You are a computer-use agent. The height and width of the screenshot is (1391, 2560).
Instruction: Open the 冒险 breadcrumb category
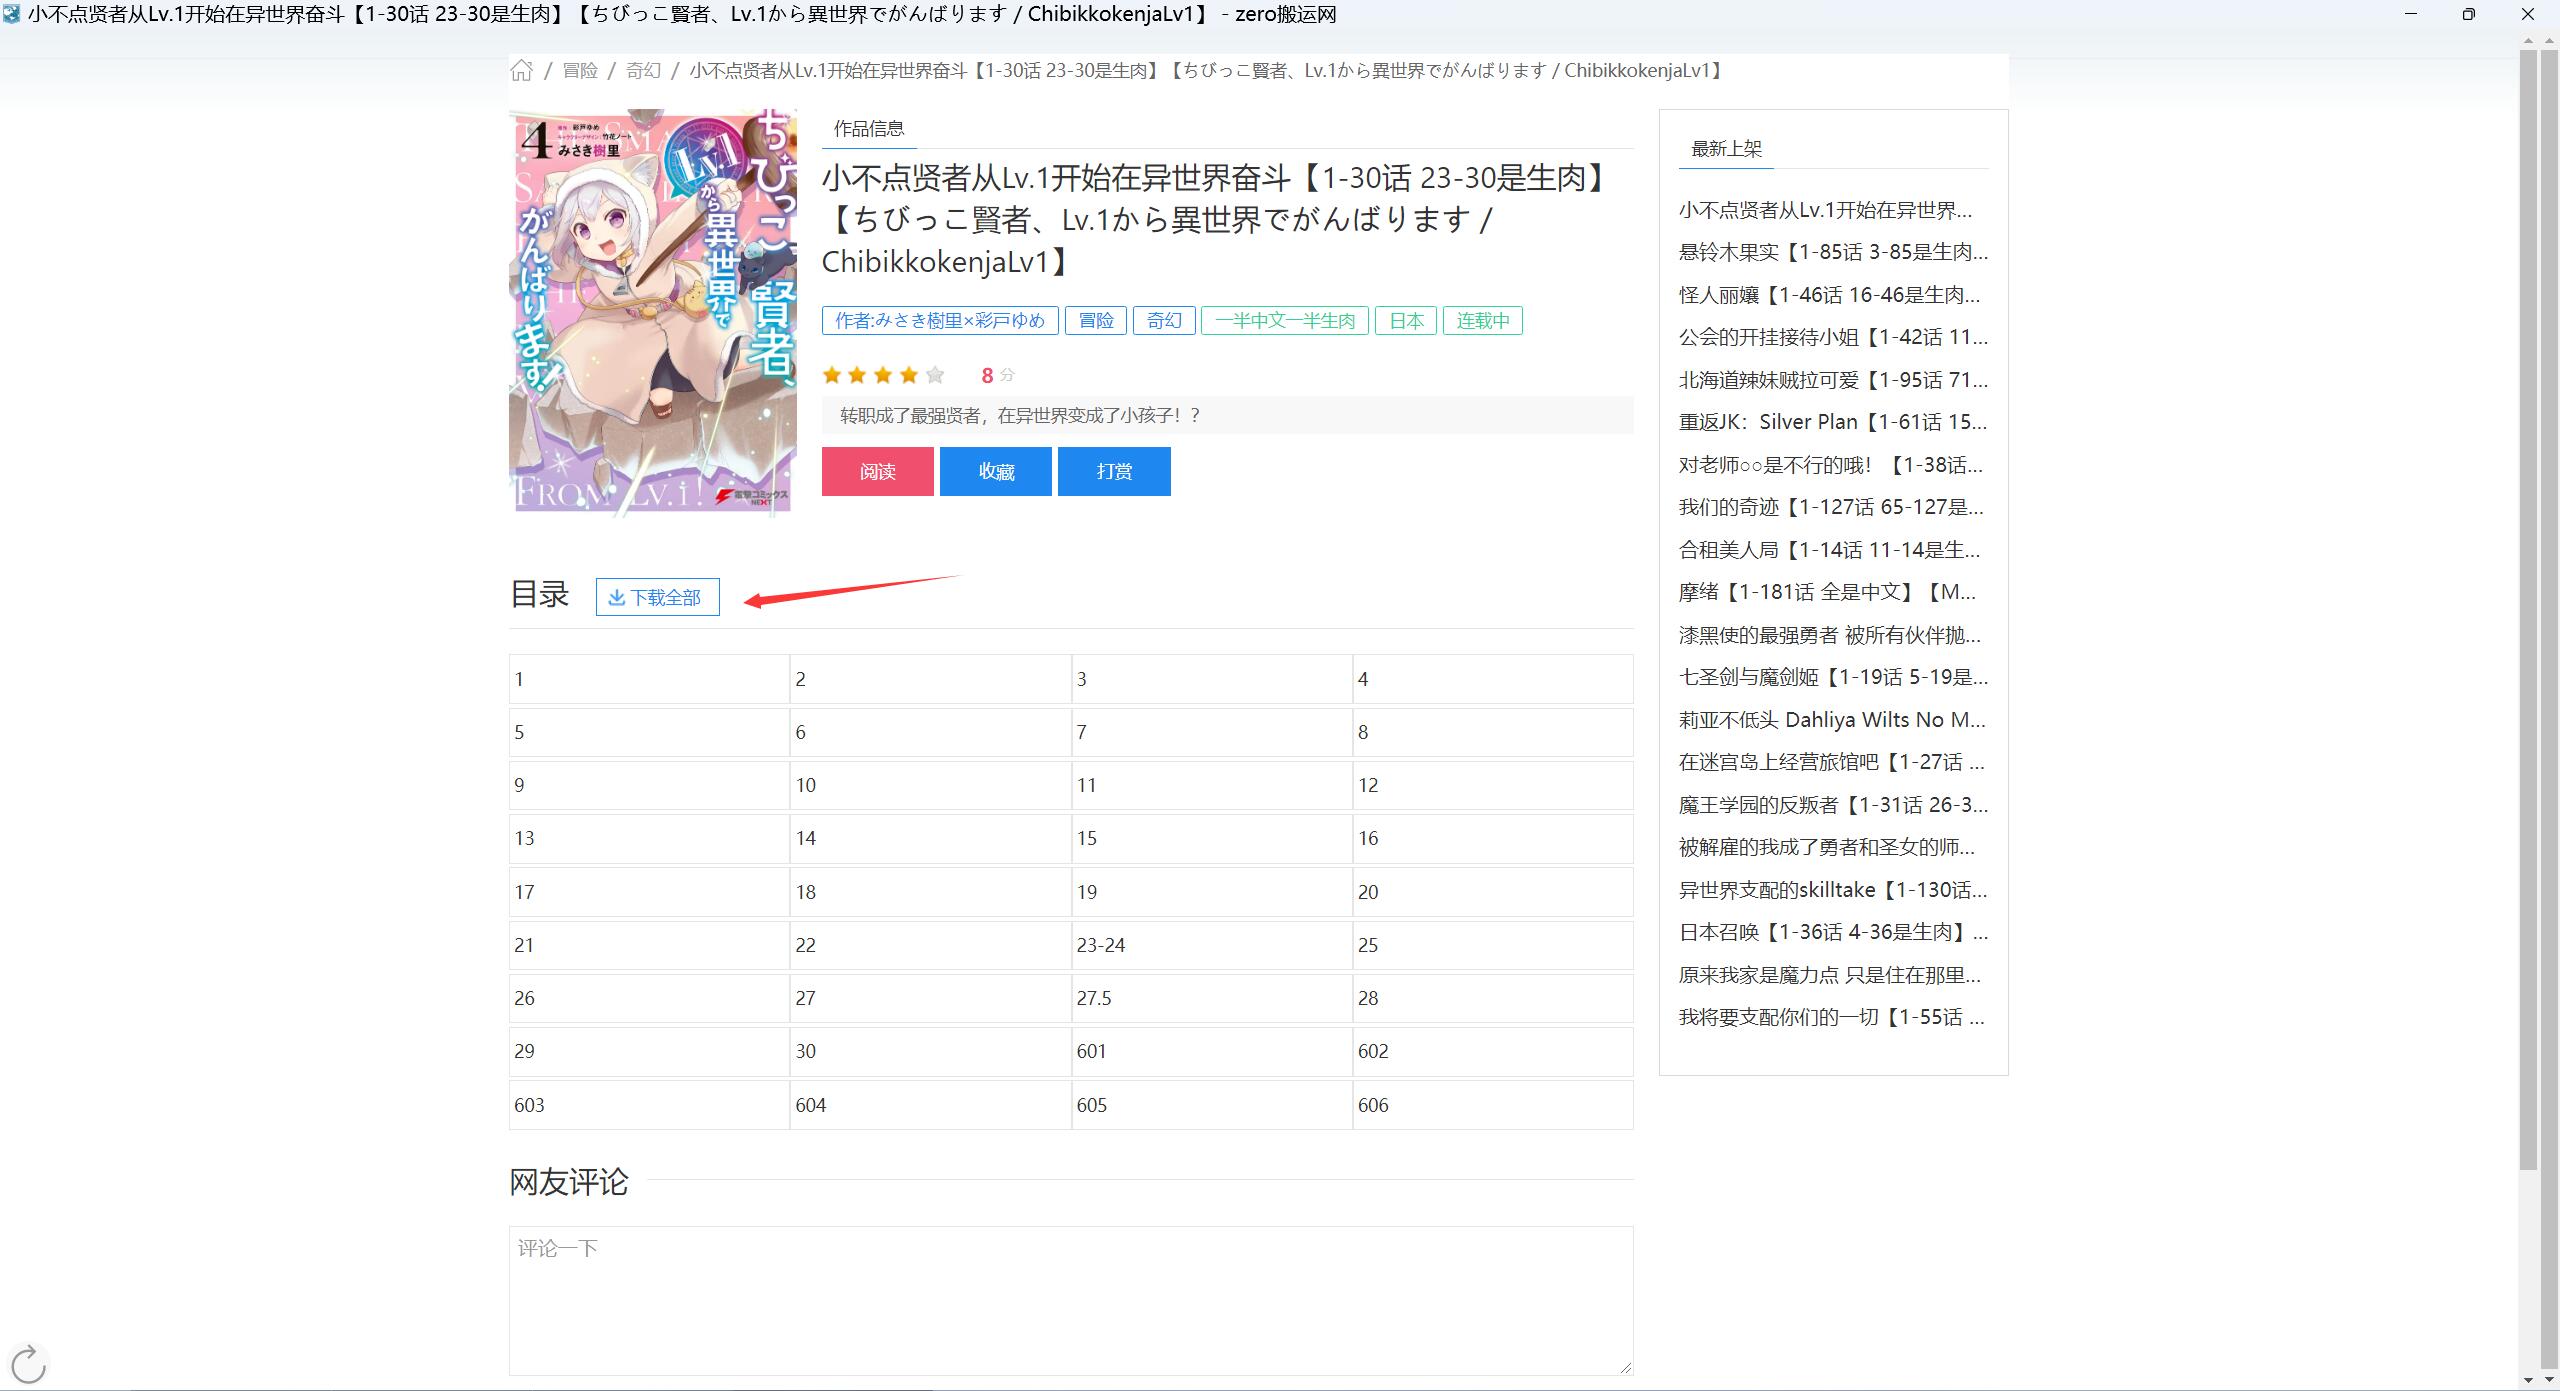[580, 70]
